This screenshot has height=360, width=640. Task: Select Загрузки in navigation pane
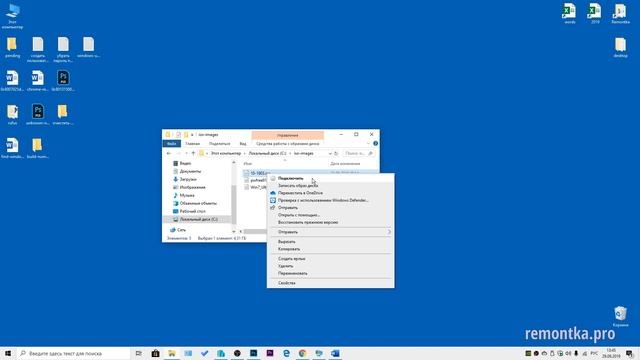[188, 179]
